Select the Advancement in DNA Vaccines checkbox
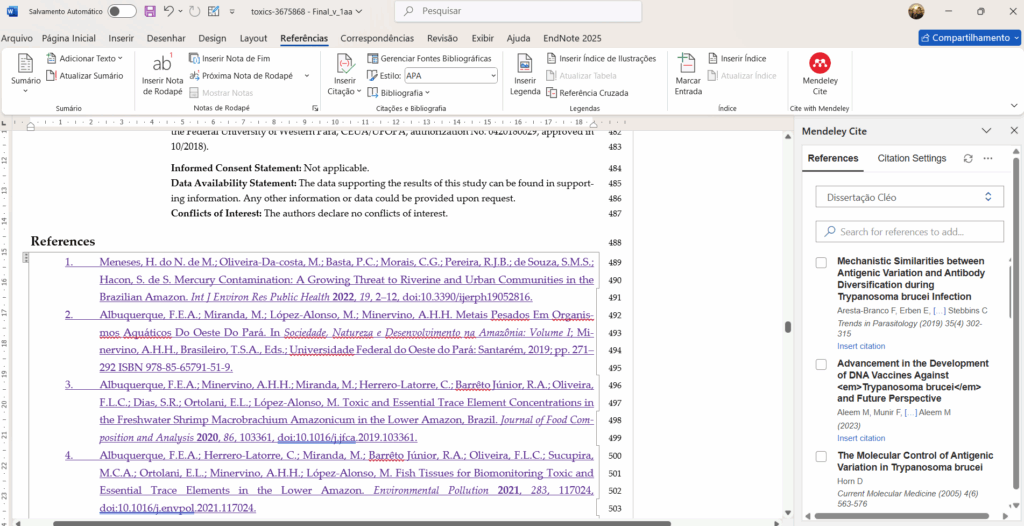The height and width of the screenshot is (526, 1024). (x=821, y=365)
